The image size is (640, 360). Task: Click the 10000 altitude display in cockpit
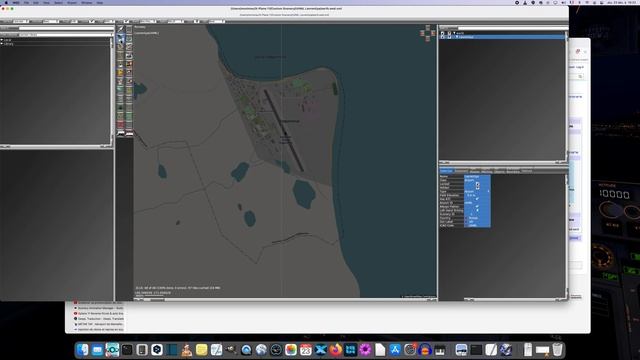coord(614,194)
